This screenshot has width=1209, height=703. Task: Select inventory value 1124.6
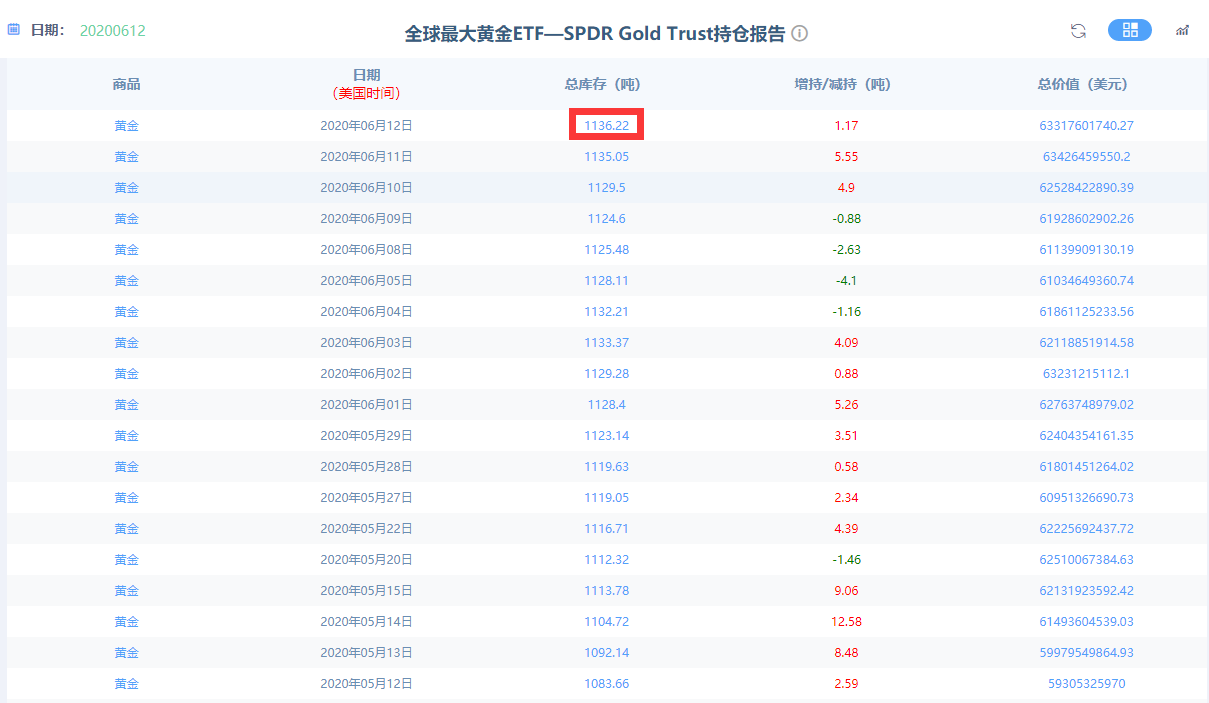607,219
